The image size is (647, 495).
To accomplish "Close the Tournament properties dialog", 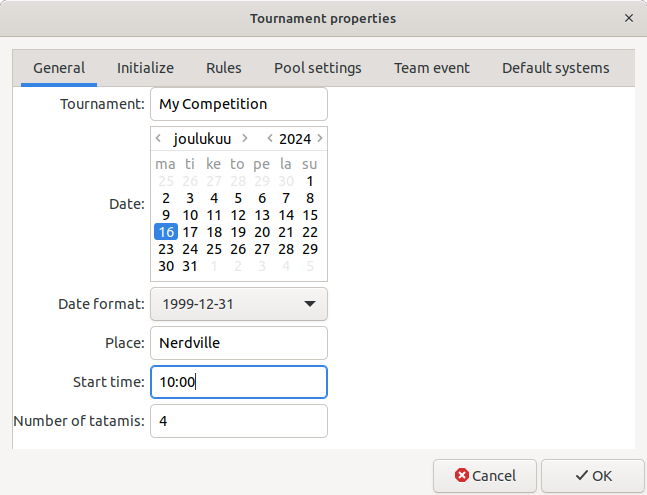I will pos(628,18).
